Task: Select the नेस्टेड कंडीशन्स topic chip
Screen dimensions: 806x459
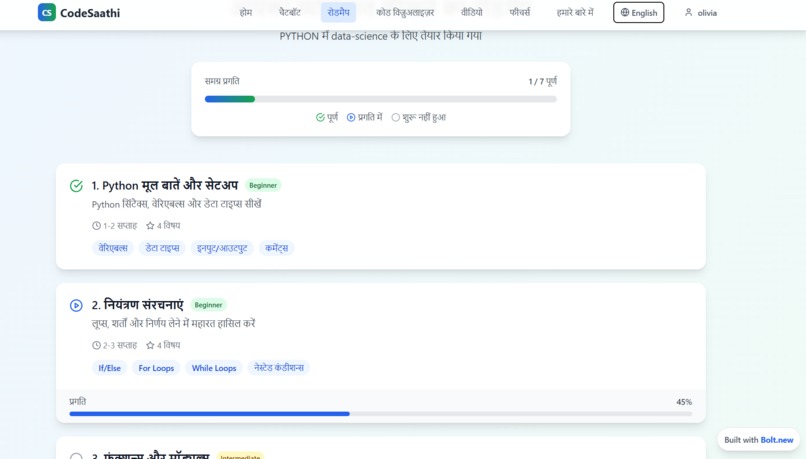Action: click(279, 368)
